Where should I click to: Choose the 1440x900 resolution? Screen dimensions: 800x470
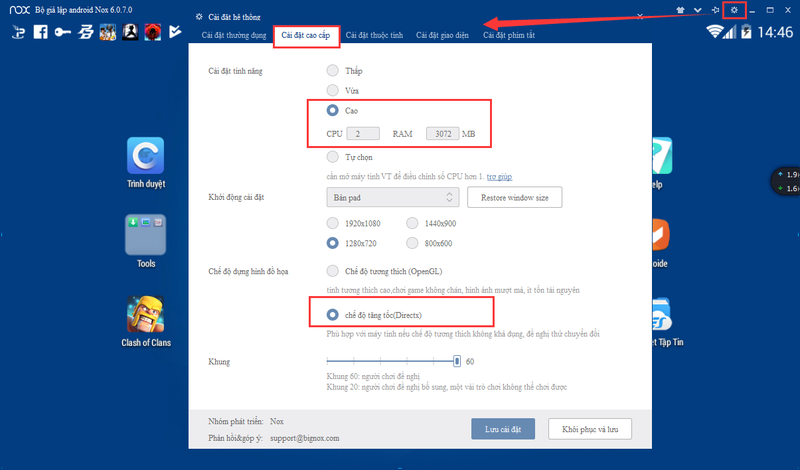[x=412, y=223]
